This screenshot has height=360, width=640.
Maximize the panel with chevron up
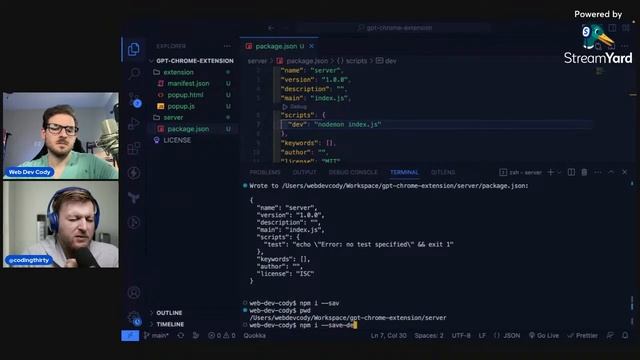pyautogui.click(x=611, y=172)
